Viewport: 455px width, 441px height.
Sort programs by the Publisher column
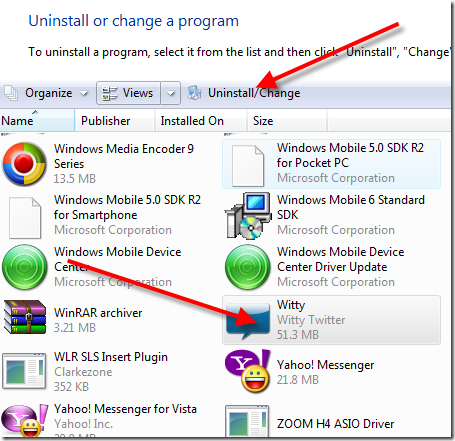[115, 120]
